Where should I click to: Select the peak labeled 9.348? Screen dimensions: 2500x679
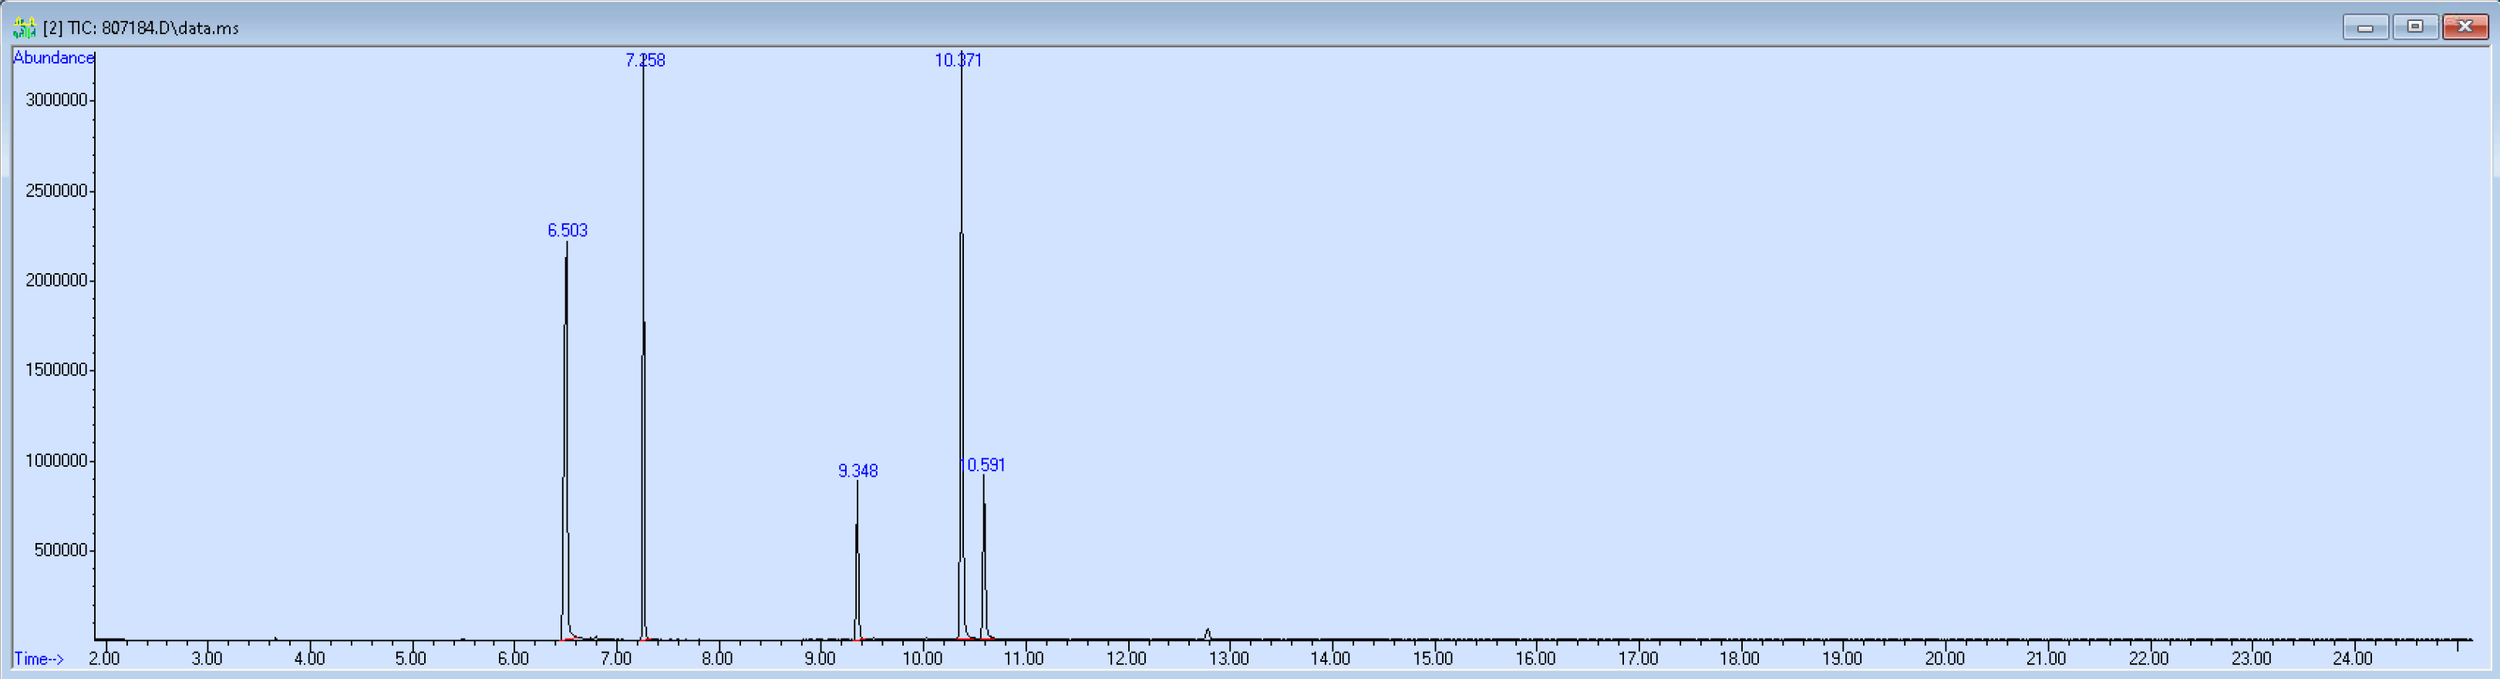click(858, 471)
